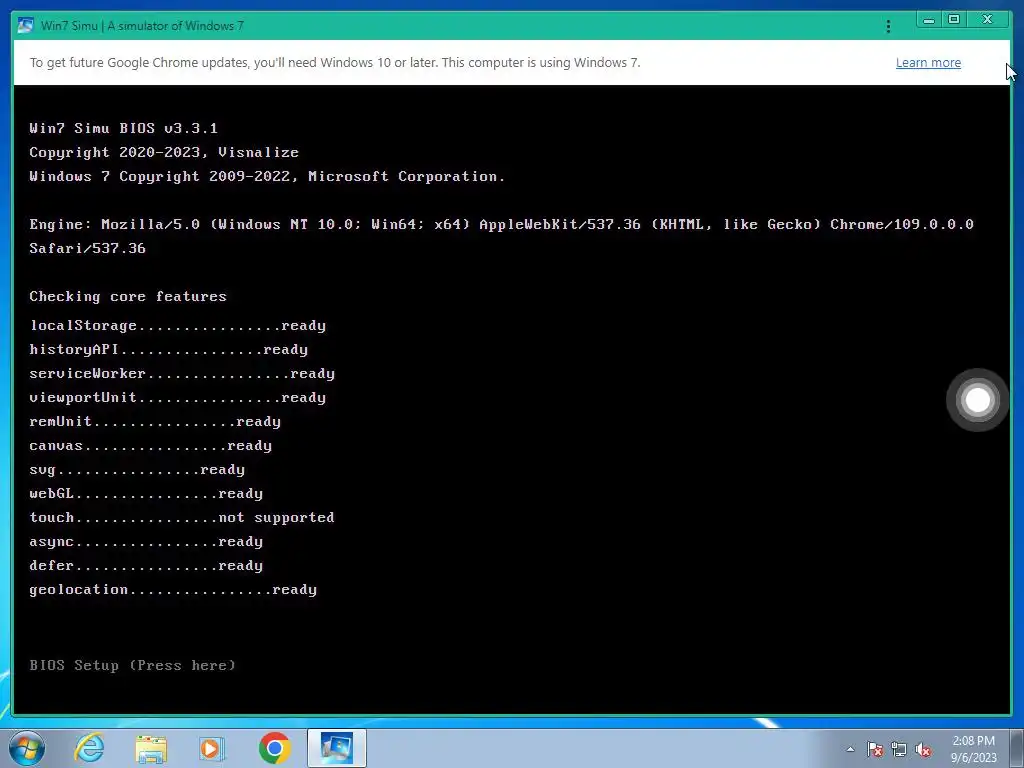Viewport: 1024px width, 768px height.
Task: Maximize the Win7 Simu window
Action: (x=954, y=20)
